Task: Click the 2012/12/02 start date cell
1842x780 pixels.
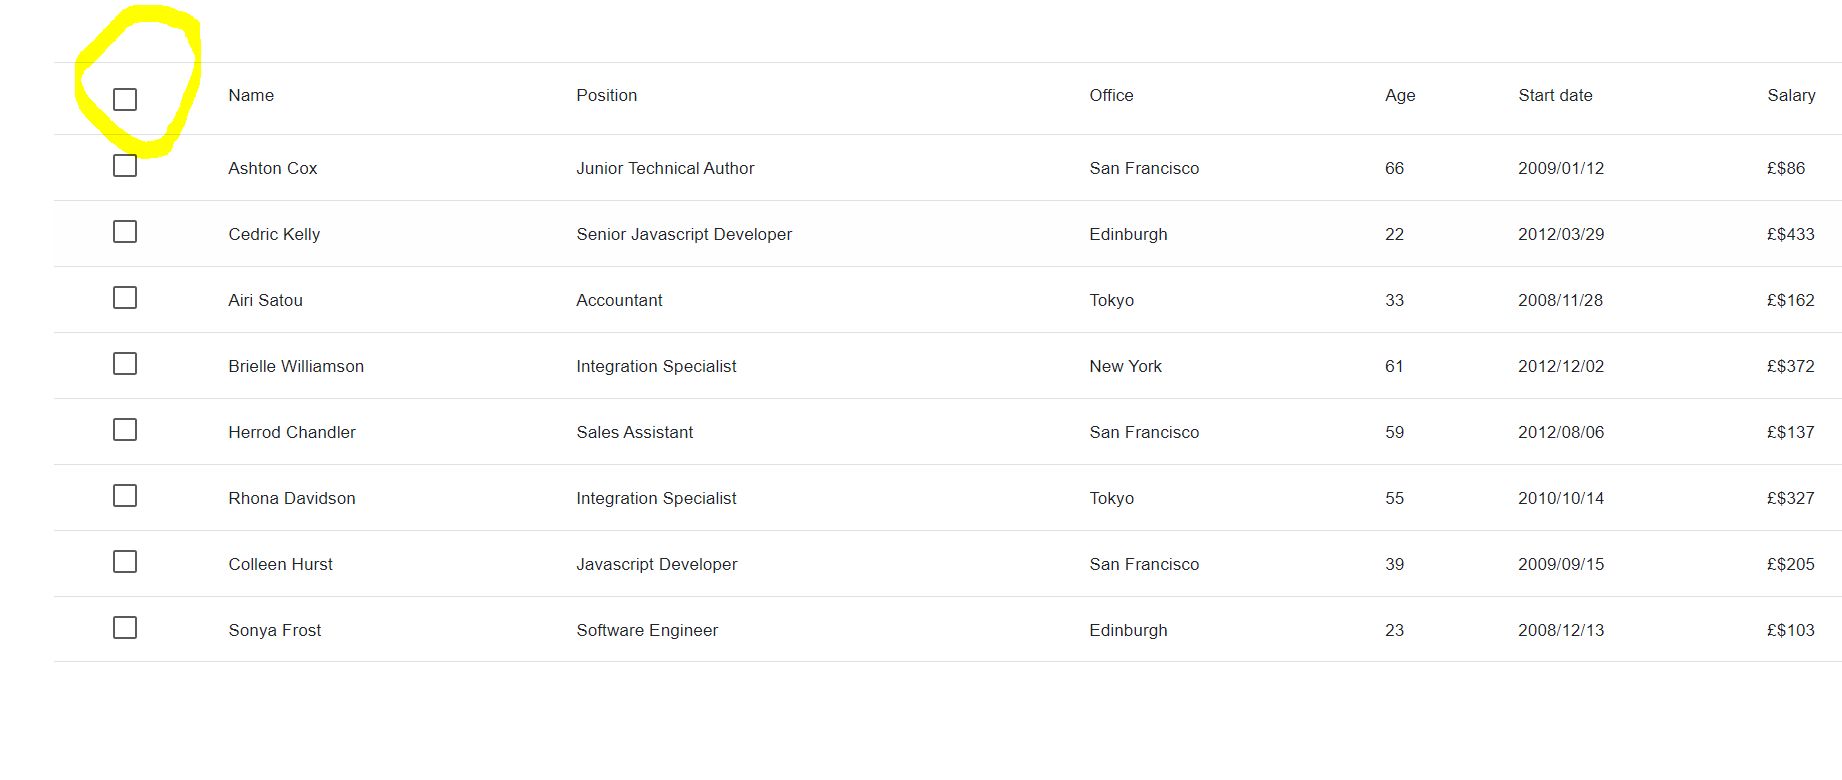Action: [x=1561, y=366]
